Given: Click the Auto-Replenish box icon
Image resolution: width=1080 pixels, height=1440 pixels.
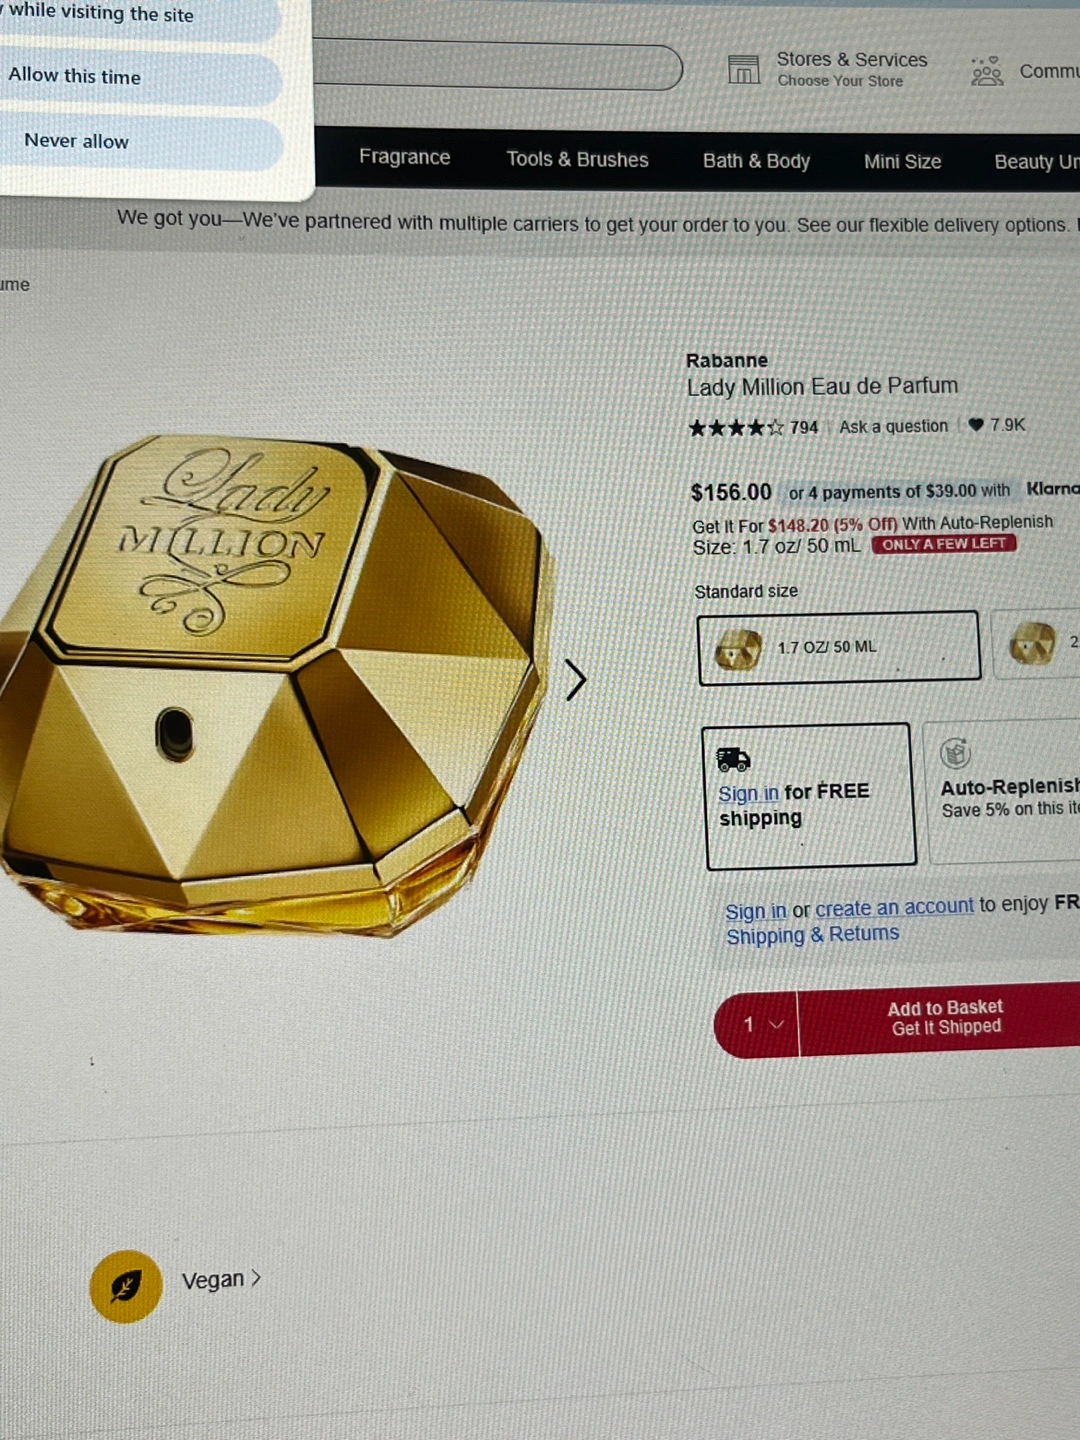Looking at the screenshot, I should [x=956, y=752].
